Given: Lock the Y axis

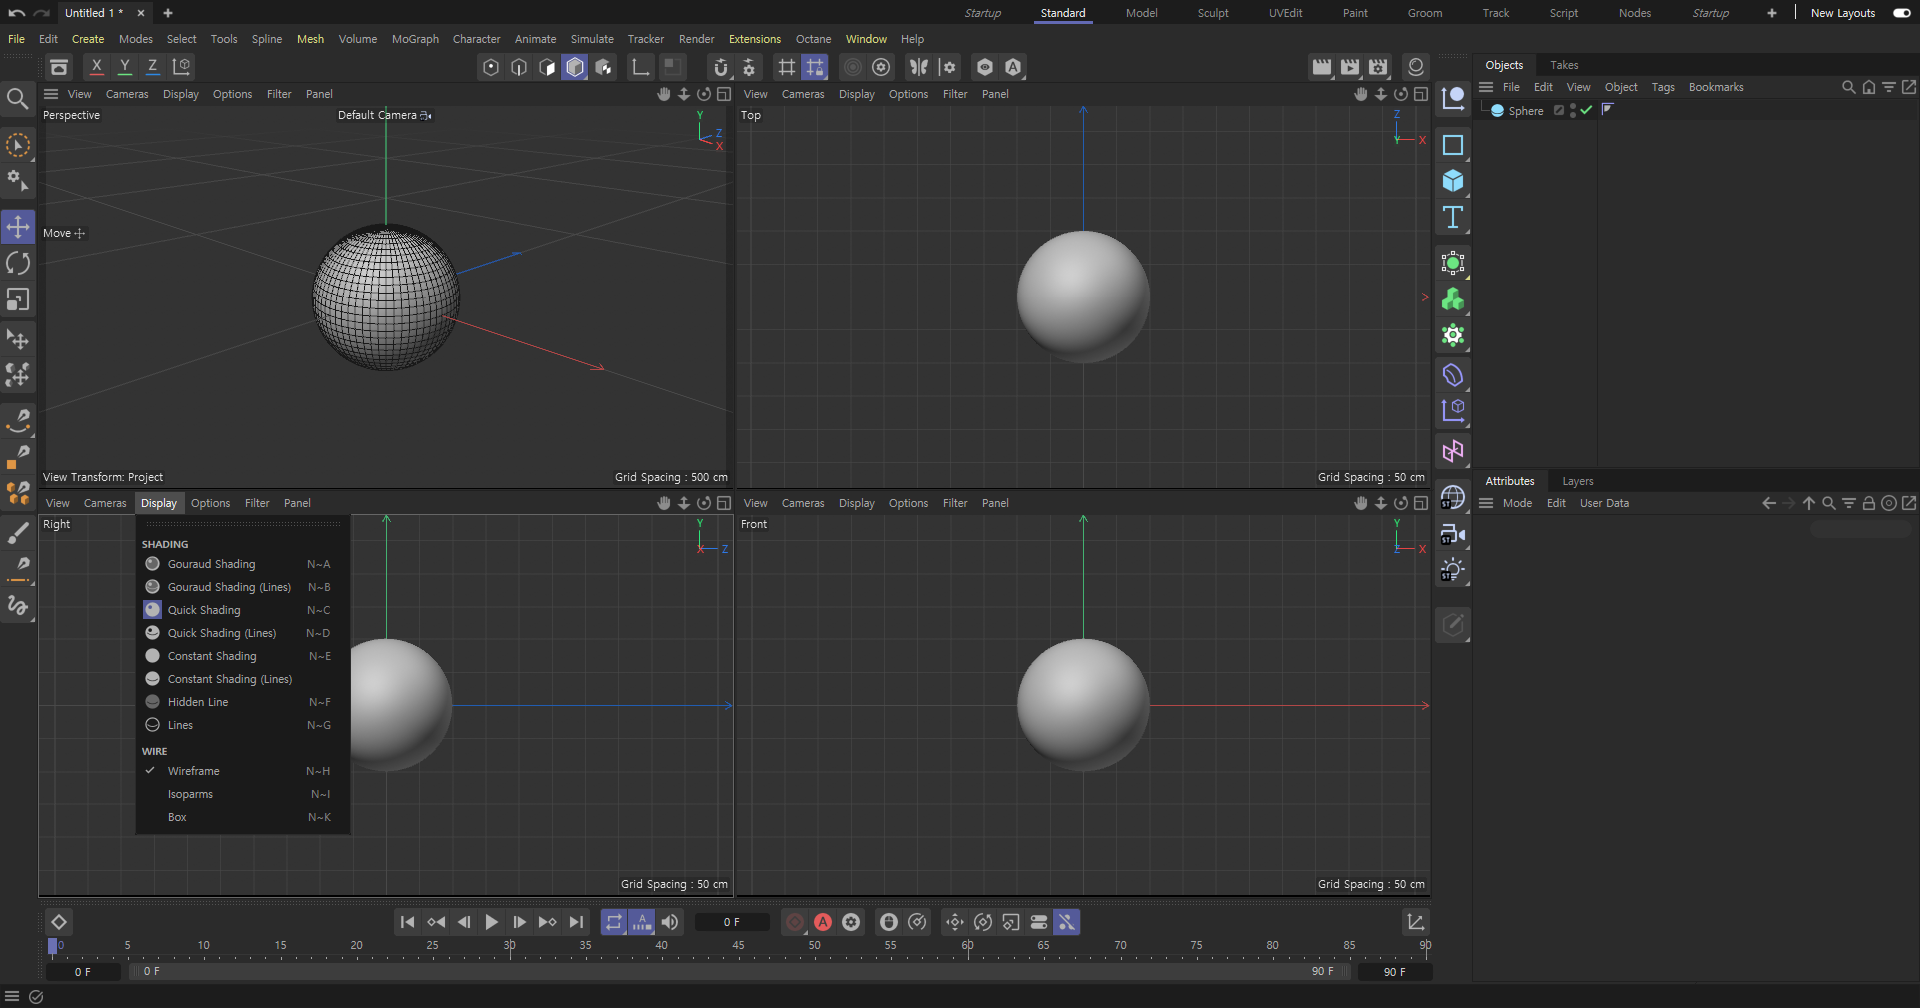Looking at the screenshot, I should click(124, 67).
